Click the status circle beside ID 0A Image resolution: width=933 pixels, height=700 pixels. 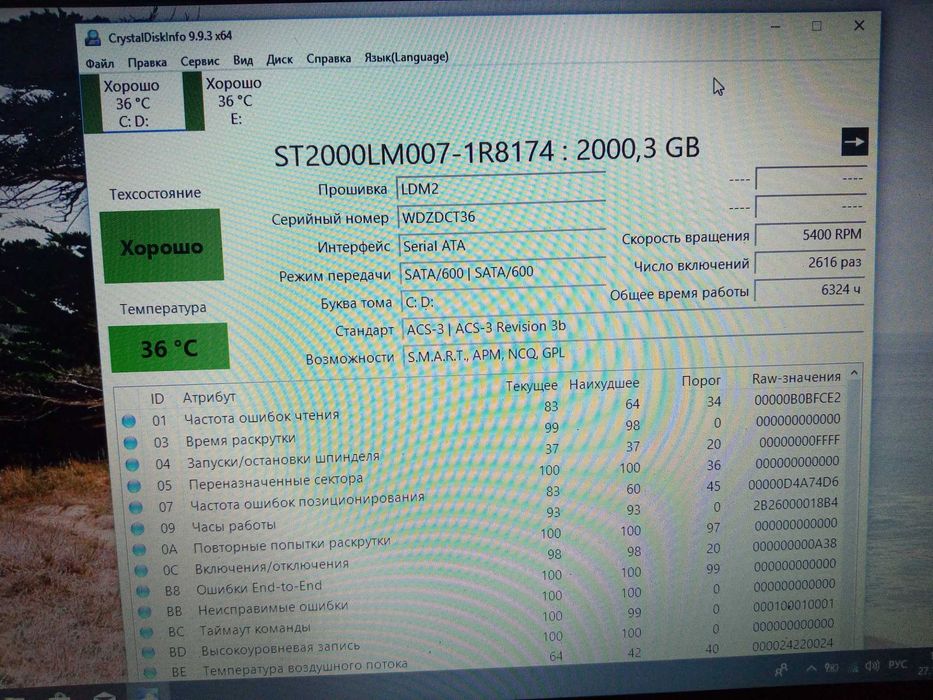139,550
